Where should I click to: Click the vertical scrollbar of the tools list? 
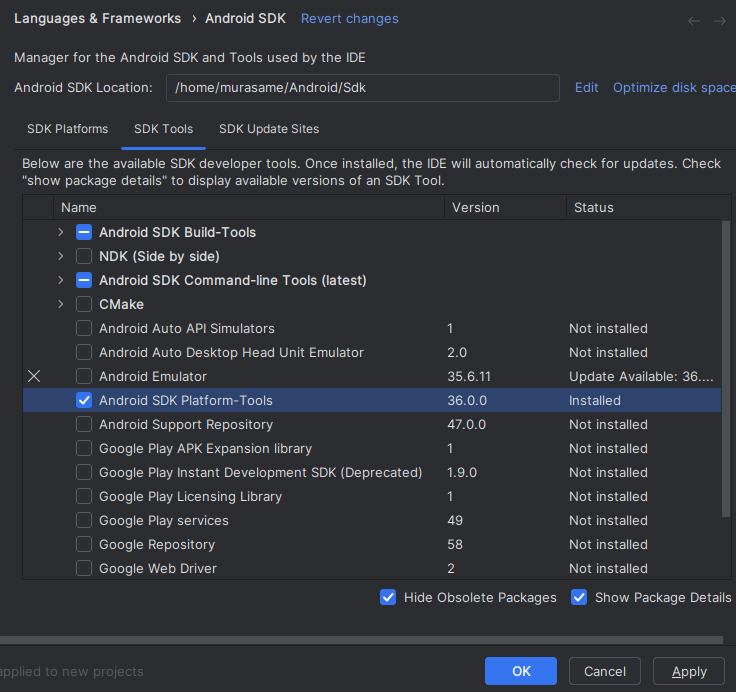pos(726,370)
